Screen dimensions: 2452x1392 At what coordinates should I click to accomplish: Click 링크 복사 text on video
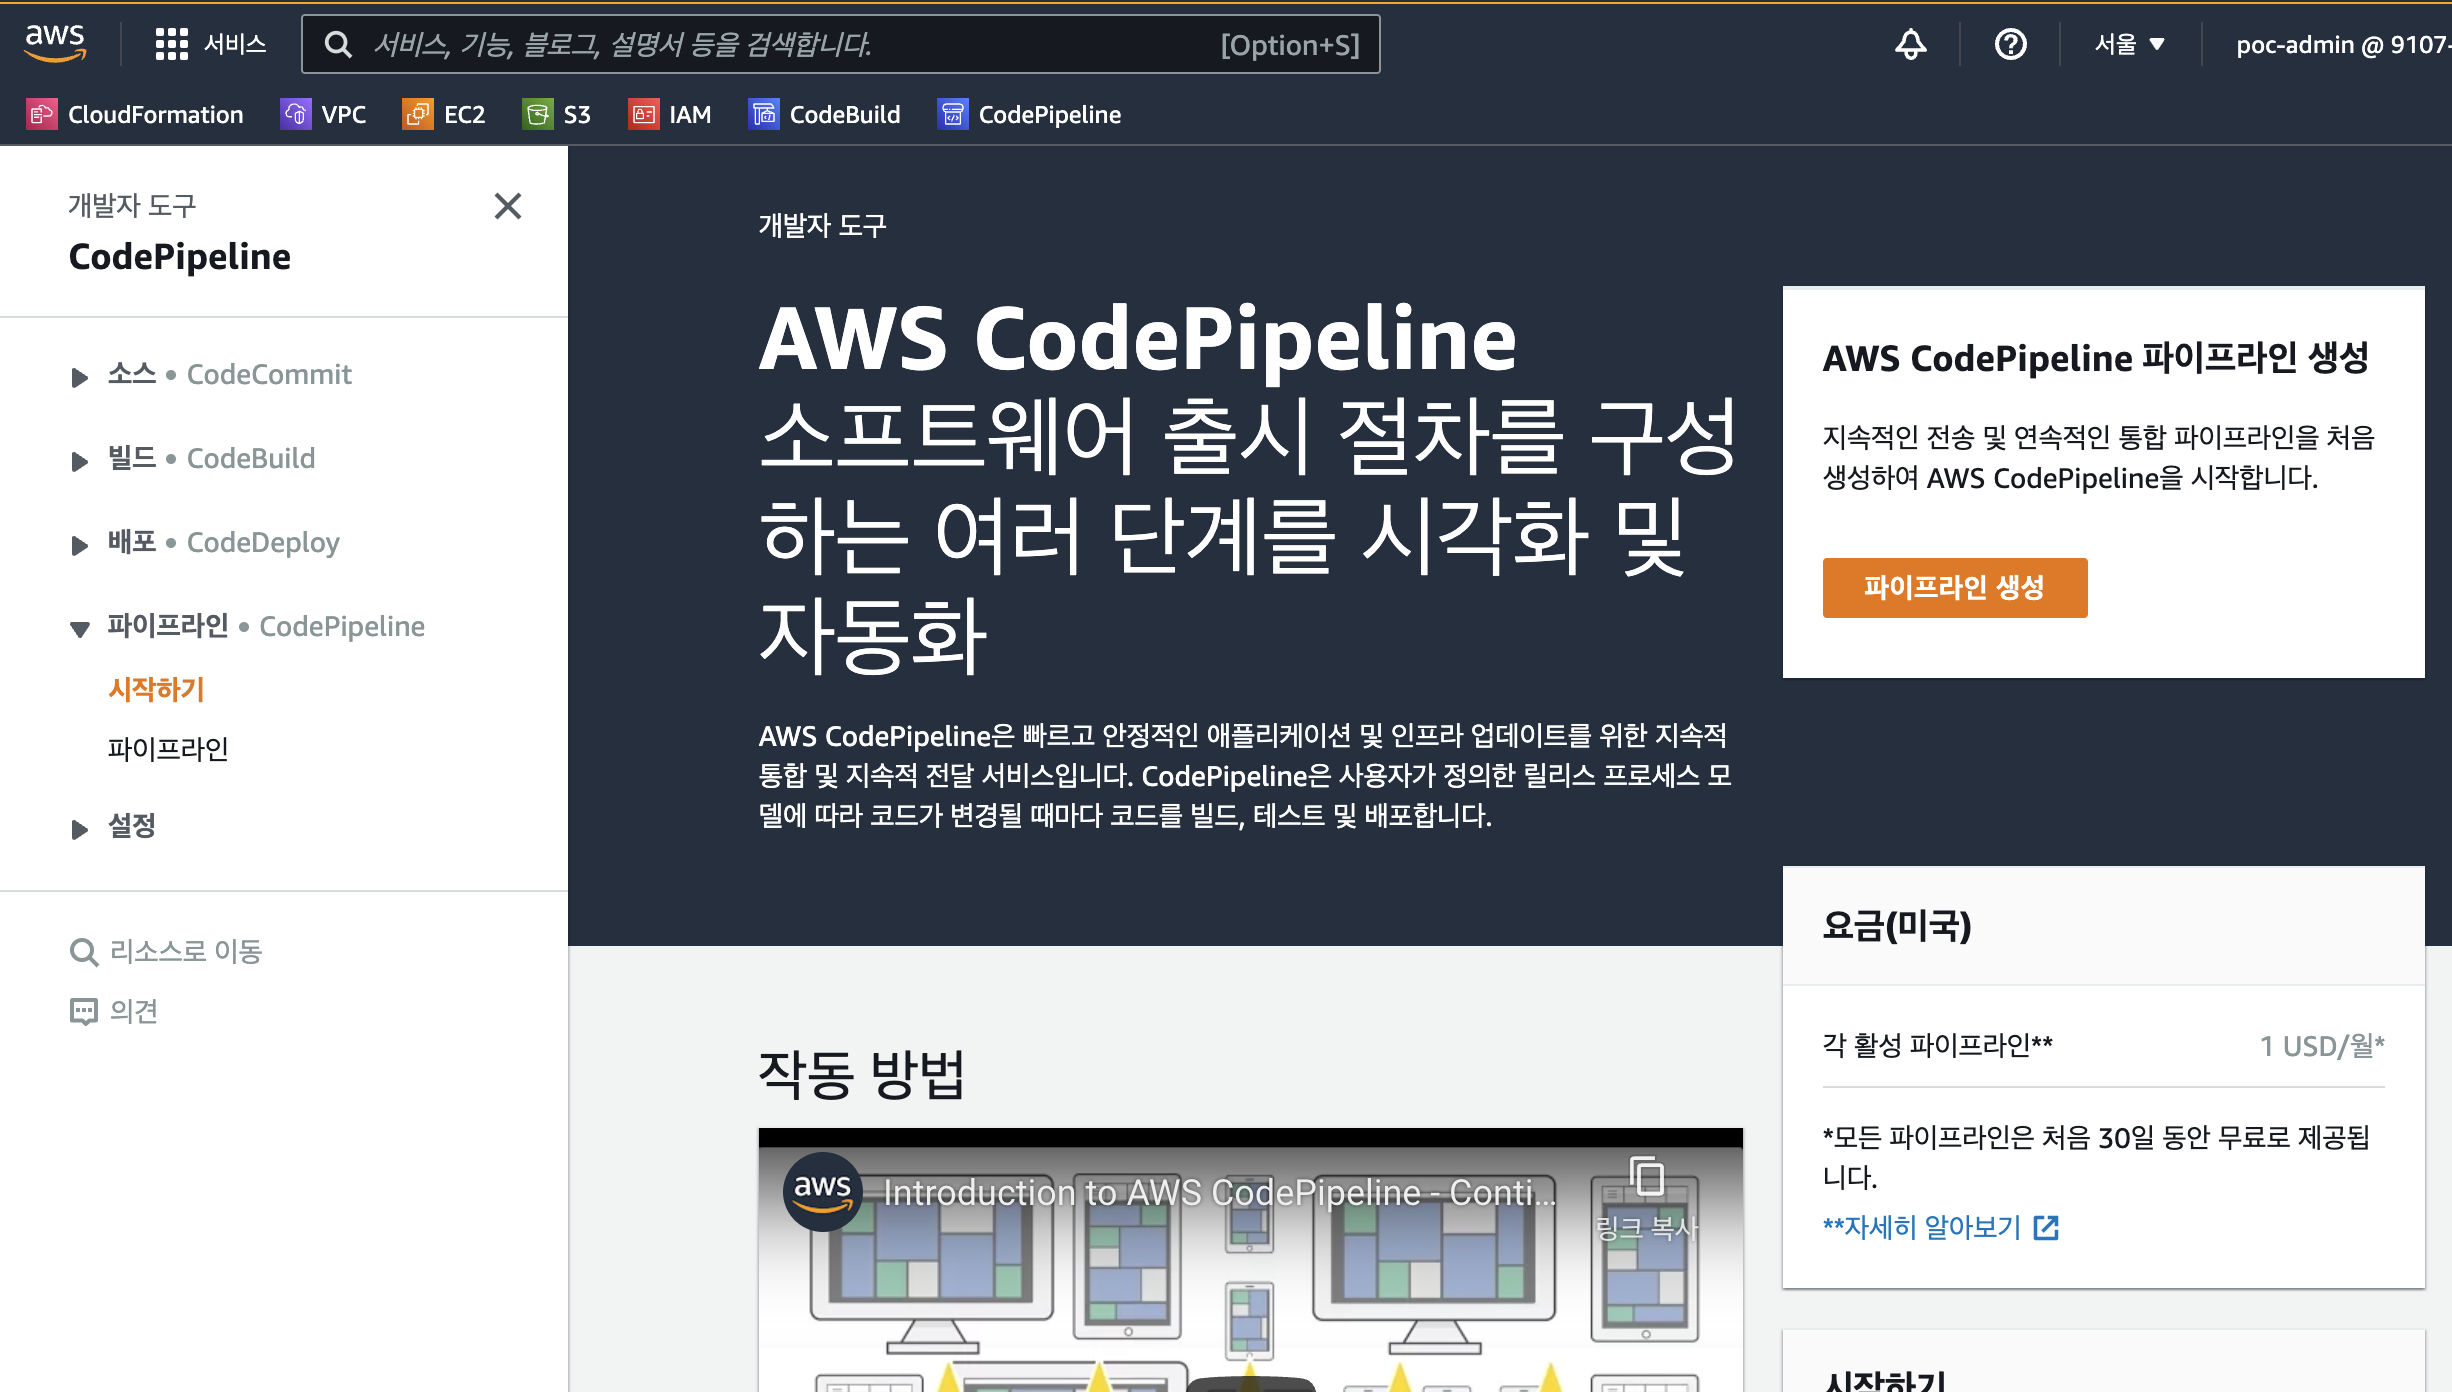pyautogui.click(x=1646, y=1228)
